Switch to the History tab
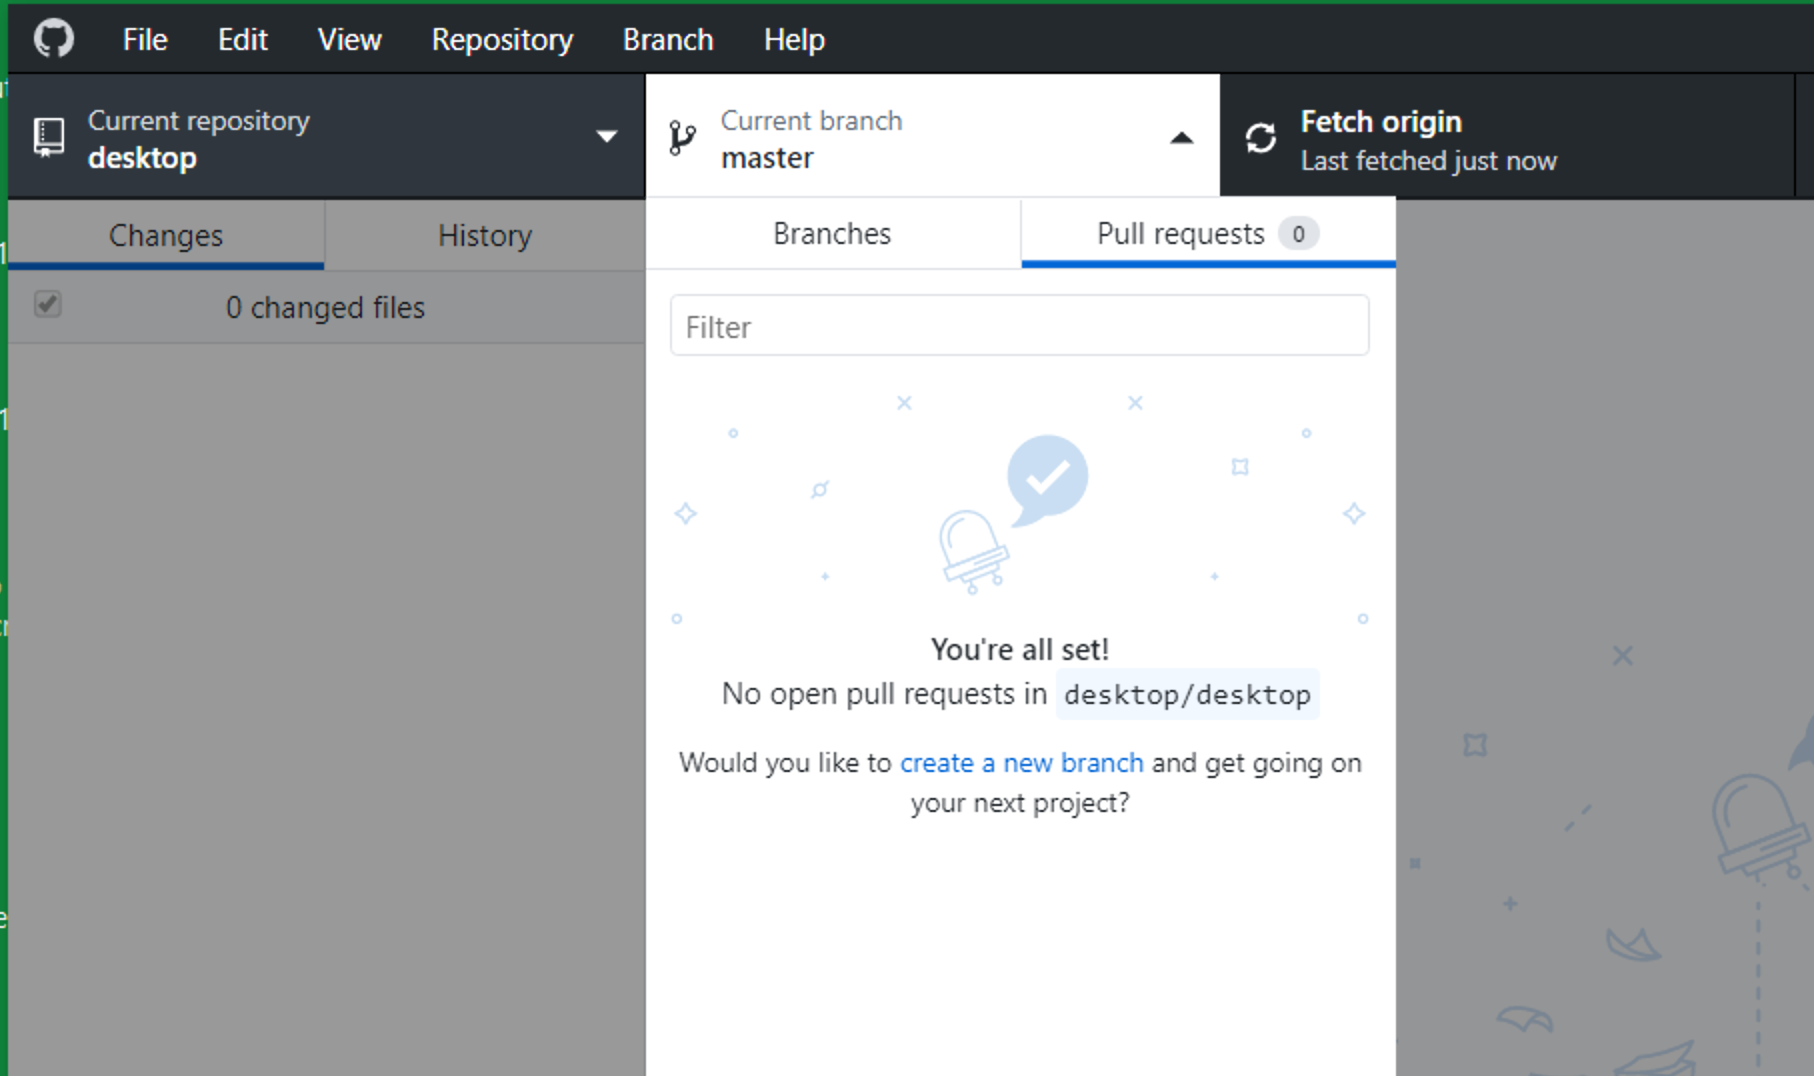The height and width of the screenshot is (1076, 1814). tap(485, 235)
